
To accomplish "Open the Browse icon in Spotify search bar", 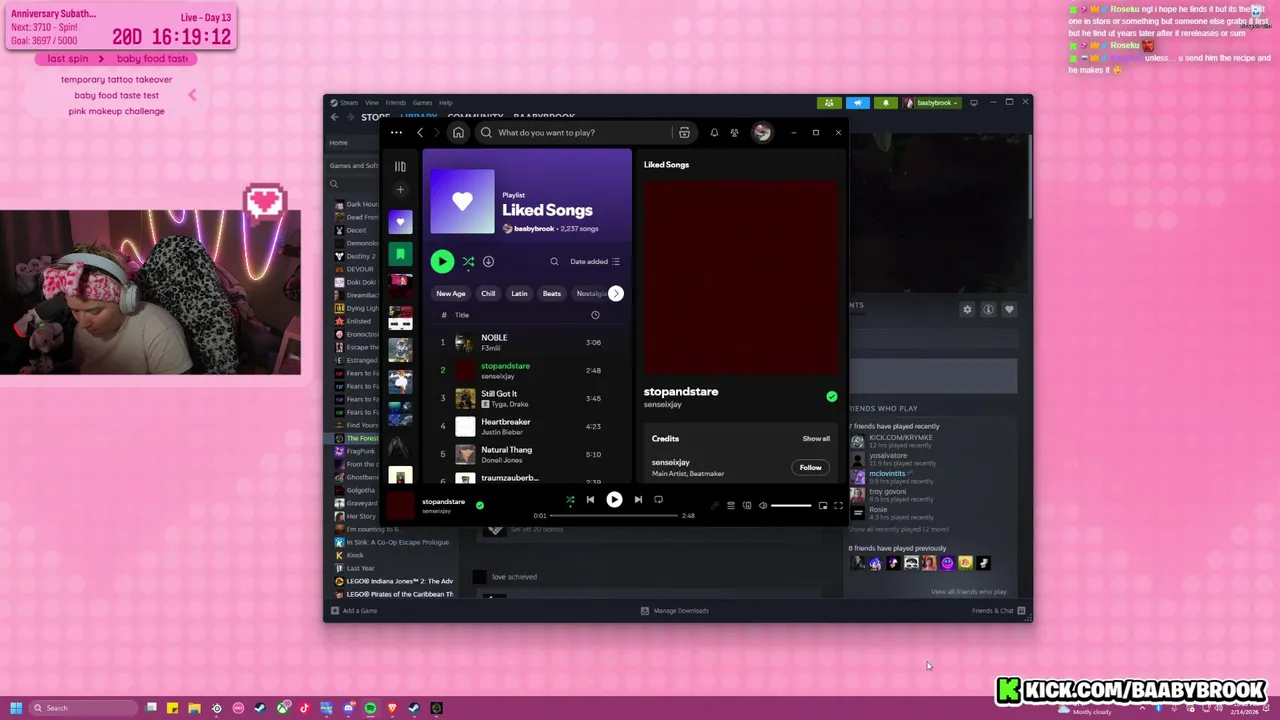I will point(684,132).
